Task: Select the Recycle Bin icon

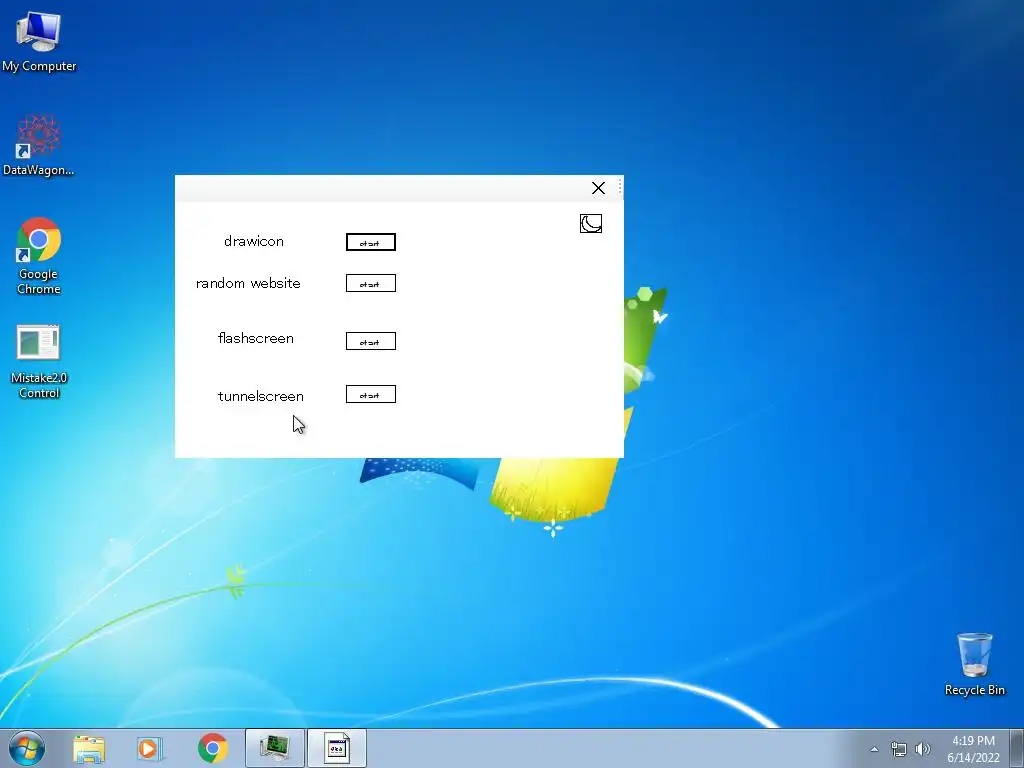Action: (x=974, y=664)
